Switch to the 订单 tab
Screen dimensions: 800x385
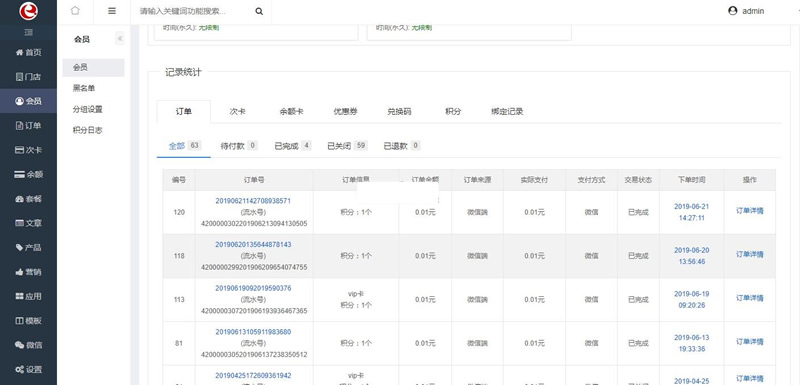click(x=184, y=112)
